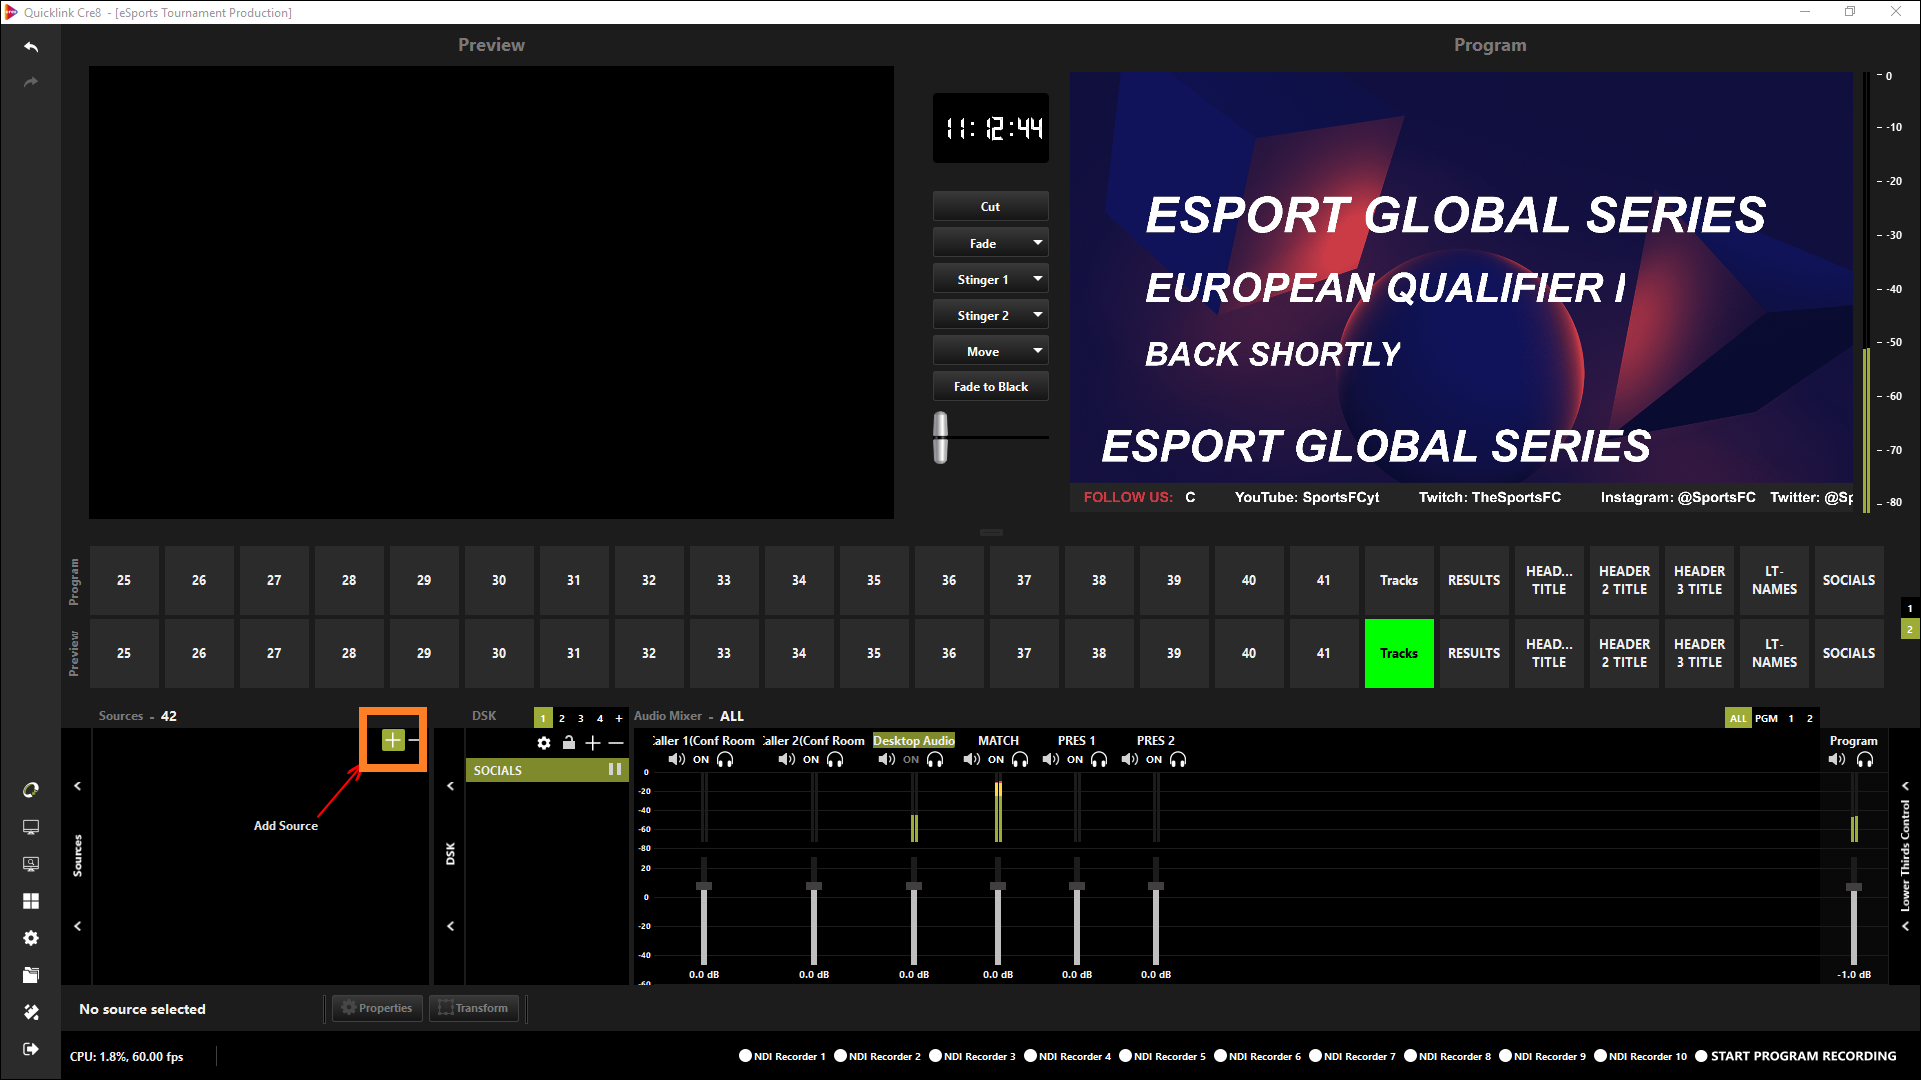Select RESULTS in the Preview row
1921x1080 pixels.
click(x=1474, y=653)
